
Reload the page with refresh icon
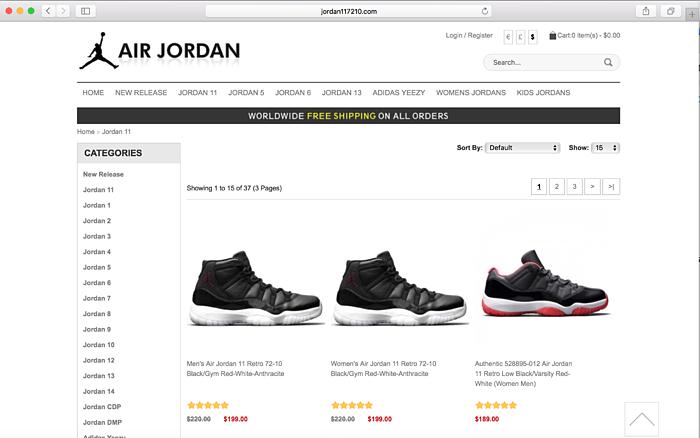(x=485, y=11)
